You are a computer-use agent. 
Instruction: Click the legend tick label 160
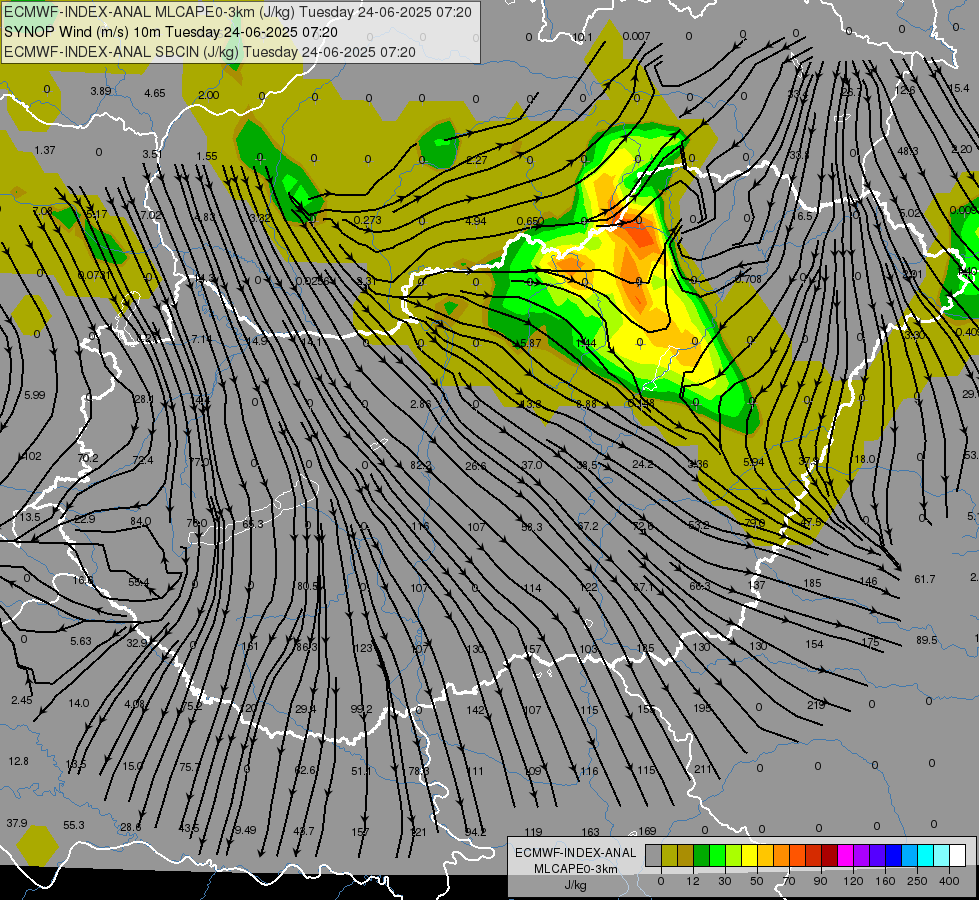[885, 881]
